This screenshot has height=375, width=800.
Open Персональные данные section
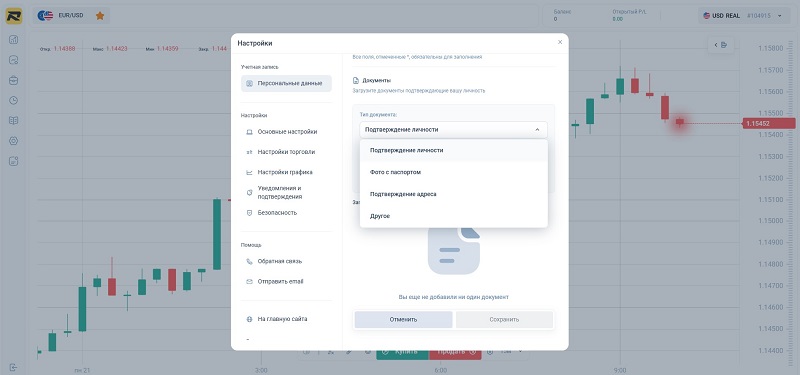pos(286,83)
